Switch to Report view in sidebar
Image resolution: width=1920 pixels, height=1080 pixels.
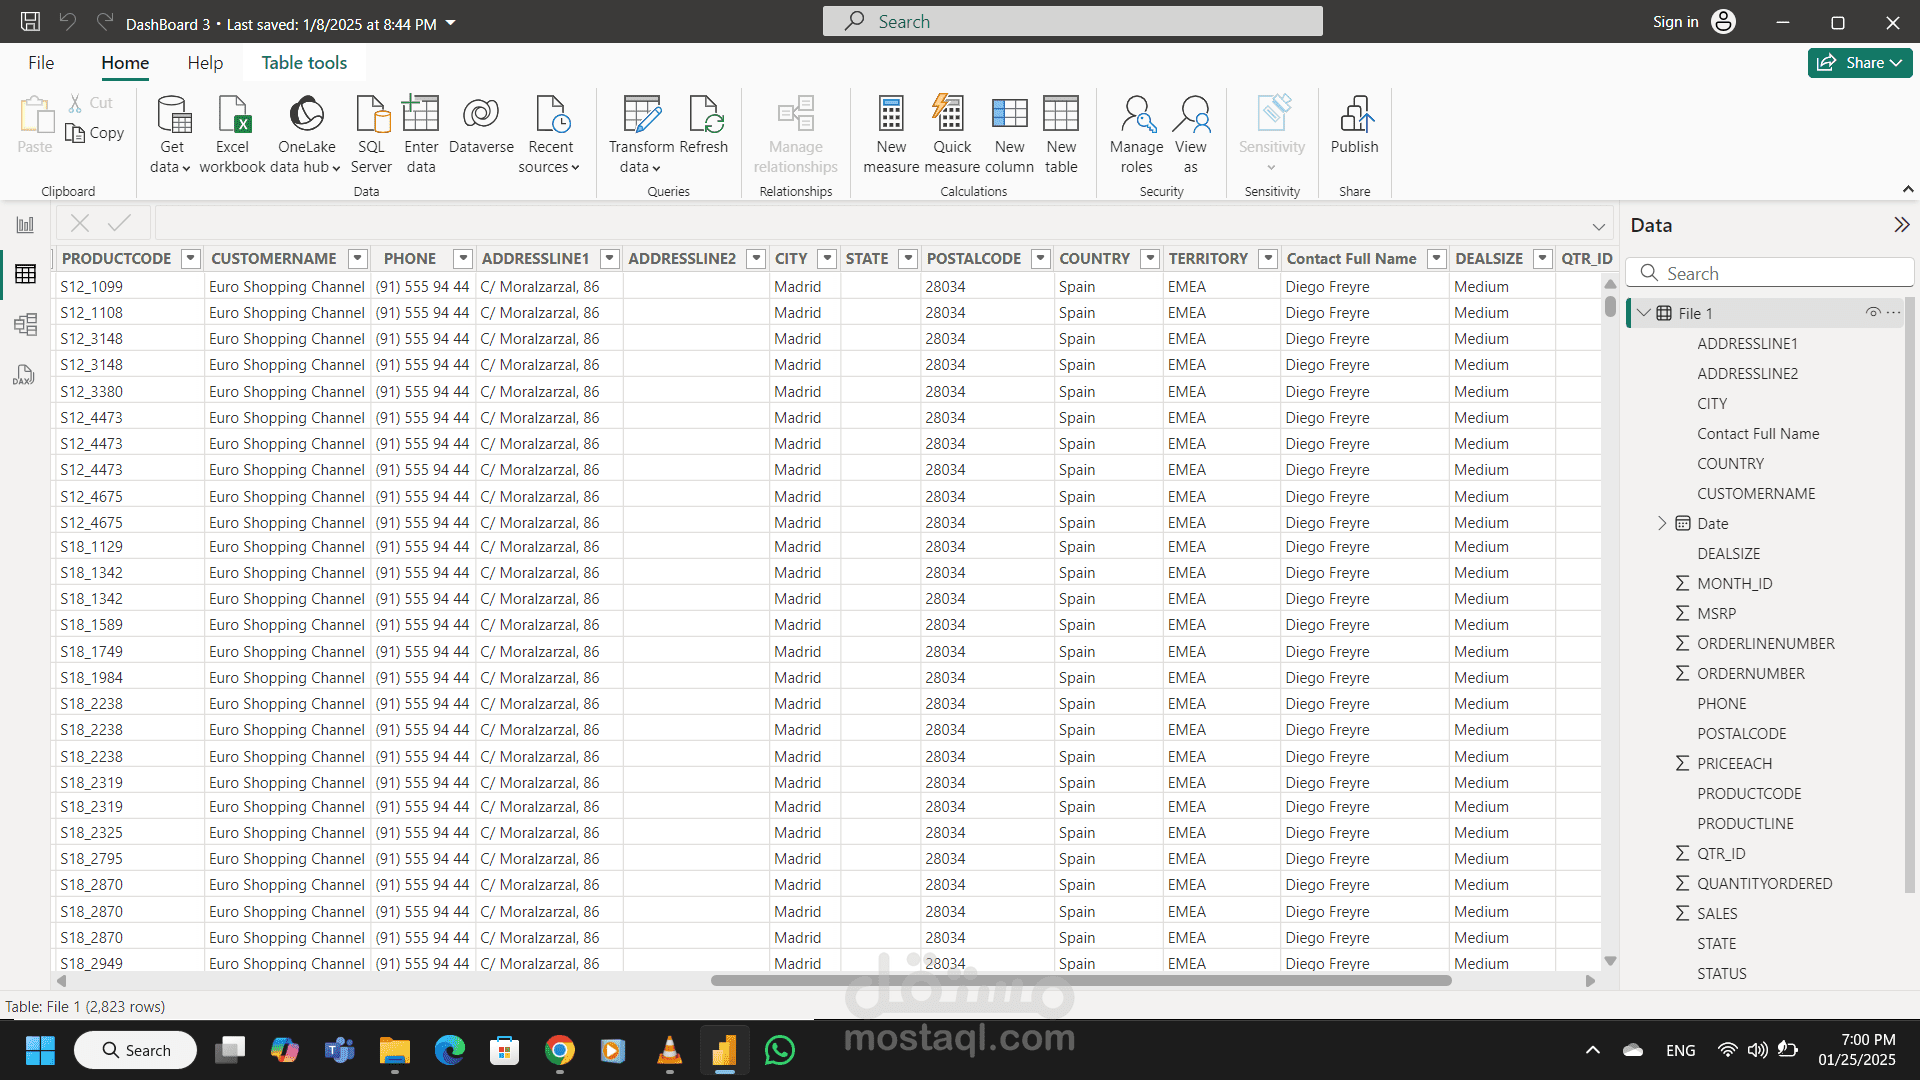pyautogui.click(x=25, y=225)
